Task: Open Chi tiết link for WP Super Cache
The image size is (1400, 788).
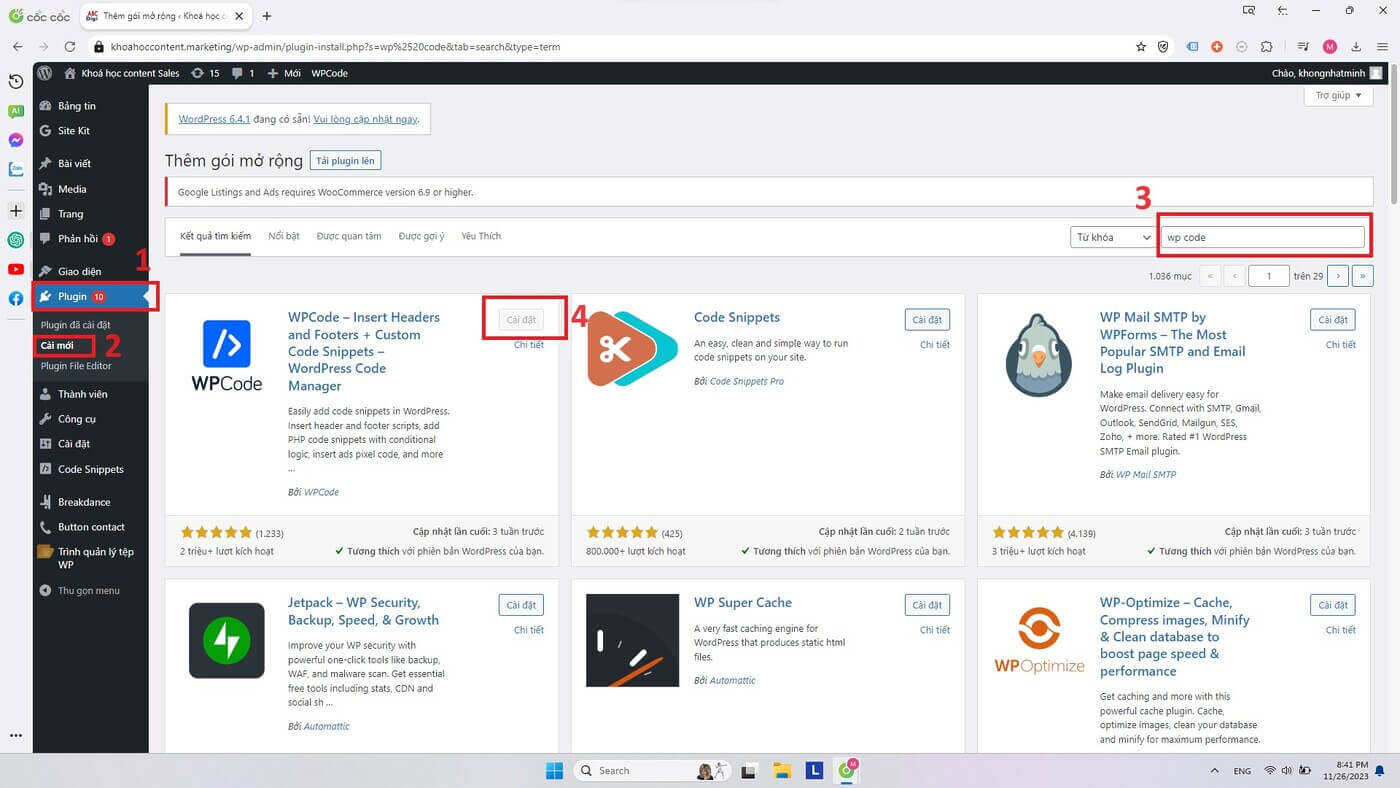Action: [x=935, y=630]
